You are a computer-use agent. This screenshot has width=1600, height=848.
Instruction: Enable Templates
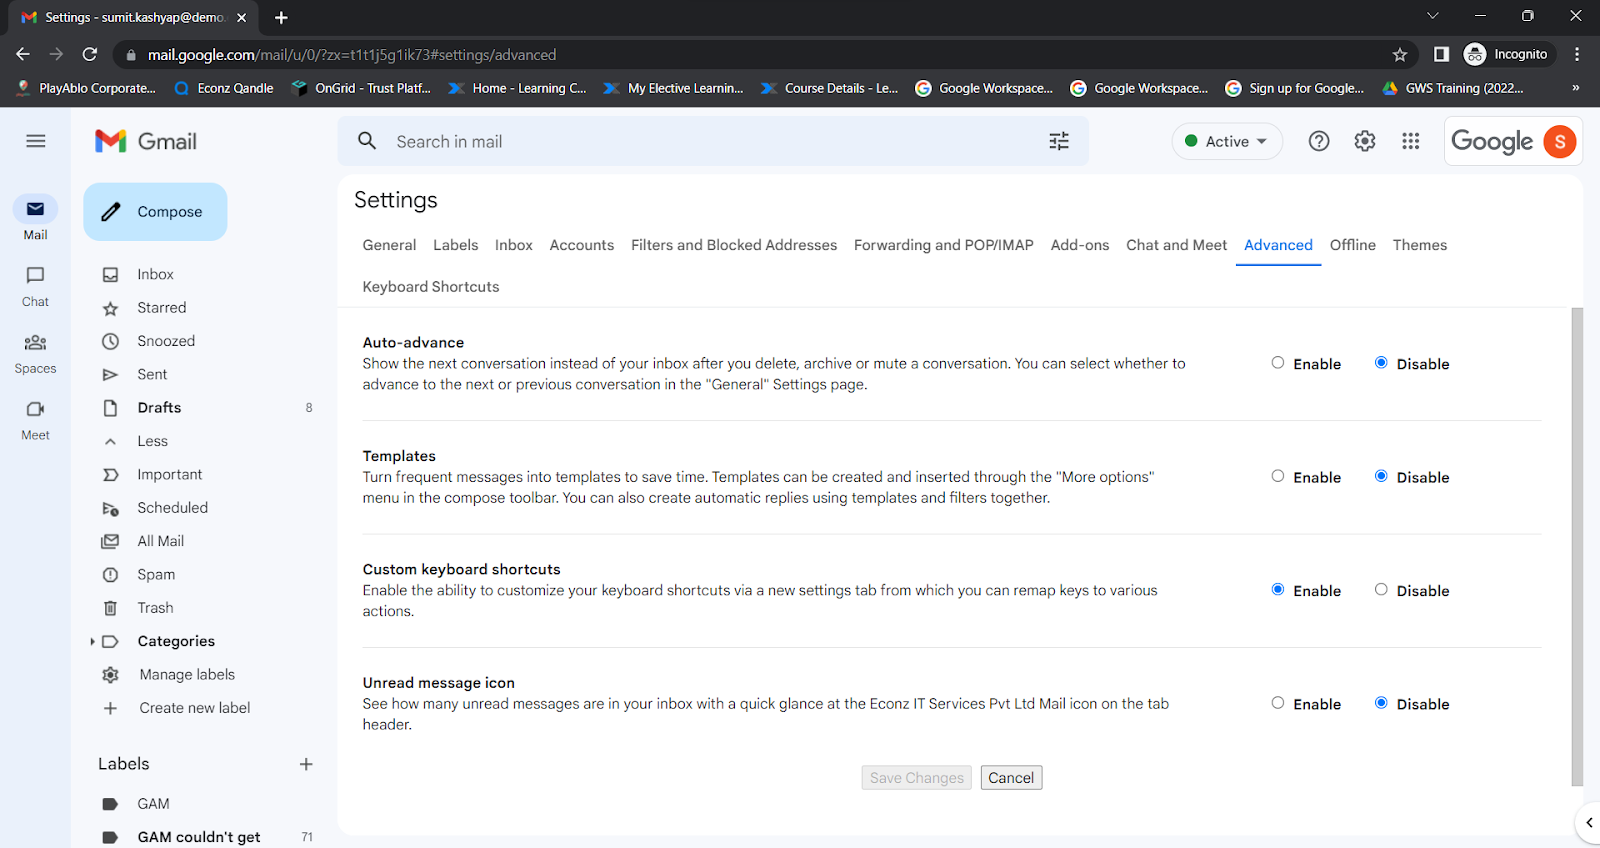1278,476
